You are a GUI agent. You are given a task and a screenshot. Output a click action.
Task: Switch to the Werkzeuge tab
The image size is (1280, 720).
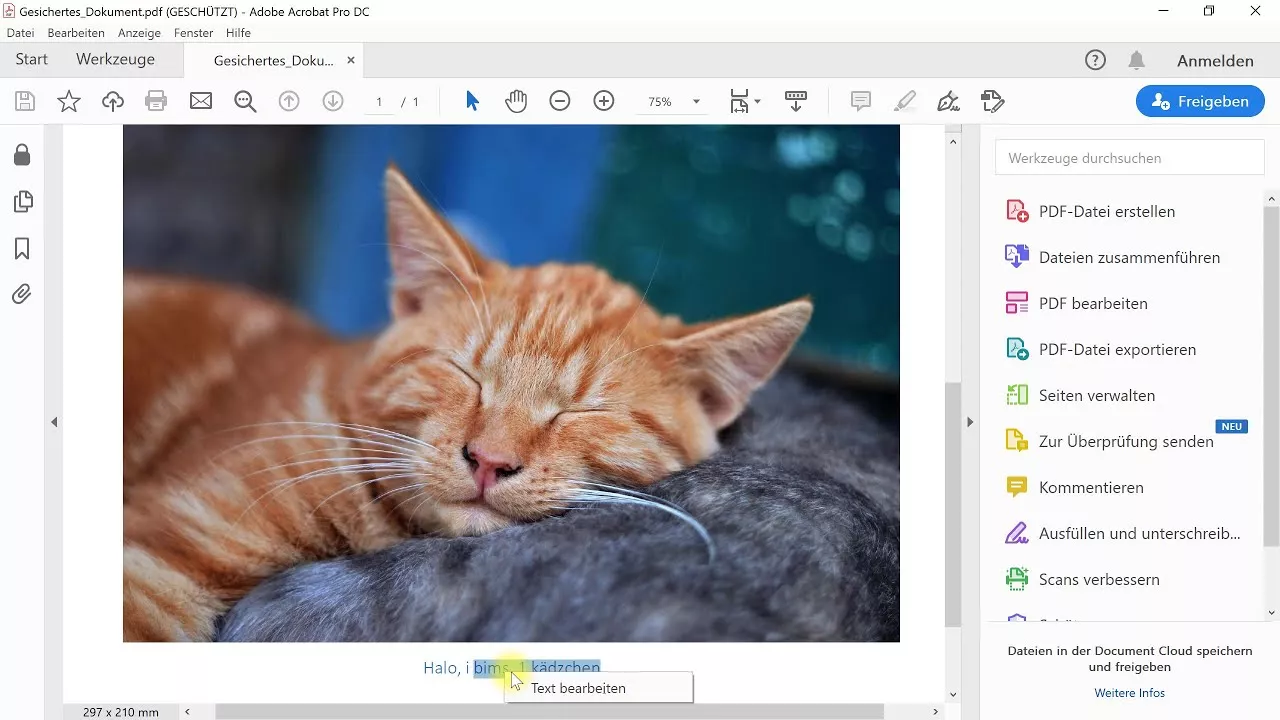(115, 60)
